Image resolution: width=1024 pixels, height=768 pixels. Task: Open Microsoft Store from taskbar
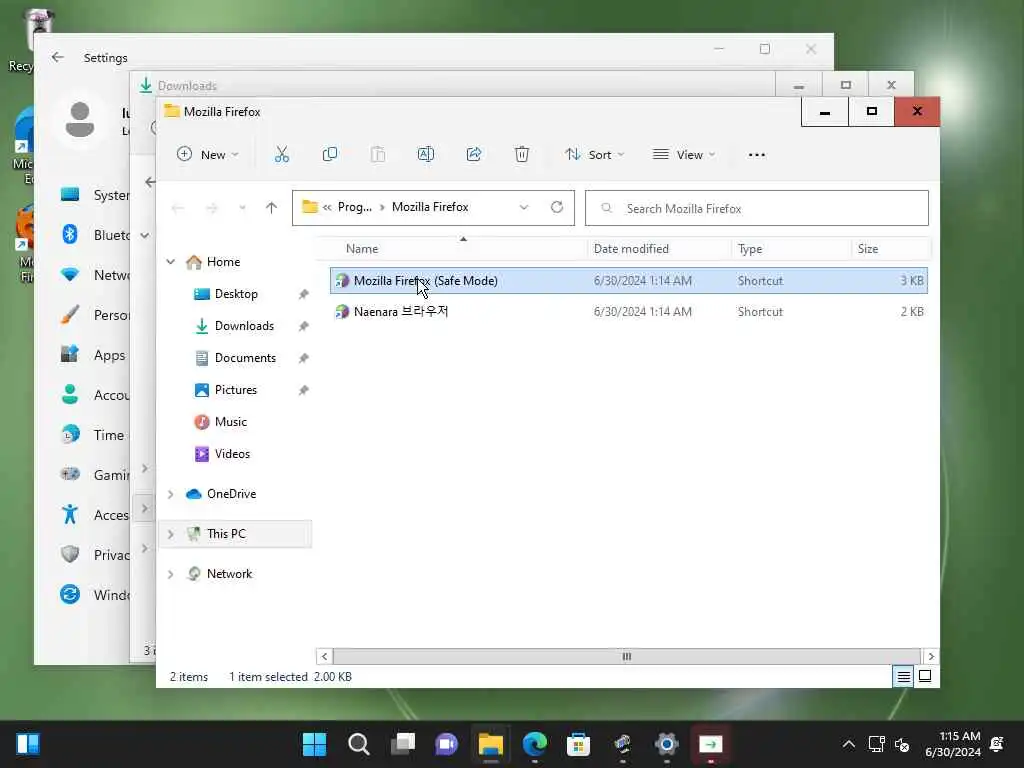pyautogui.click(x=578, y=744)
